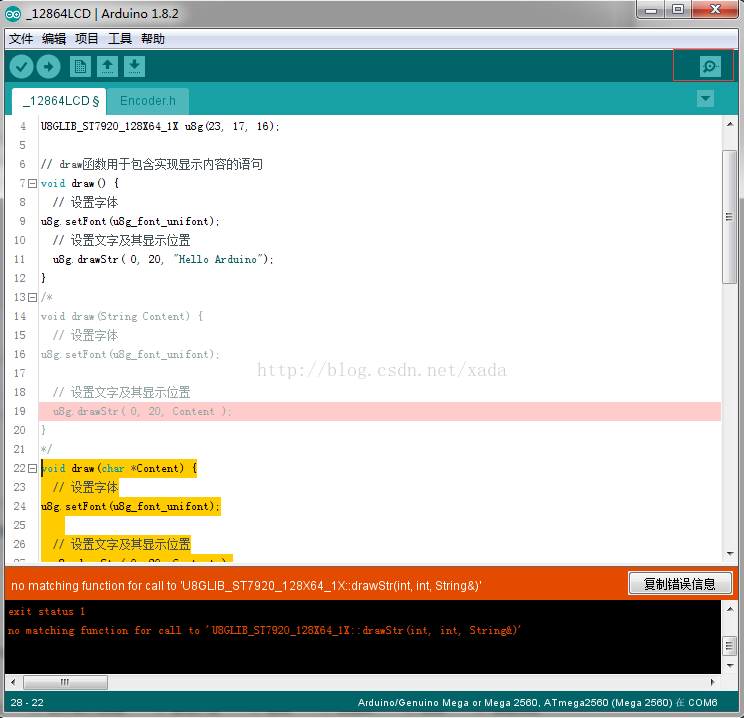Image resolution: width=744 pixels, height=718 pixels.
Task: Click the '// 设置文字及其显示位置' comment on line 10
Action: 121,240
